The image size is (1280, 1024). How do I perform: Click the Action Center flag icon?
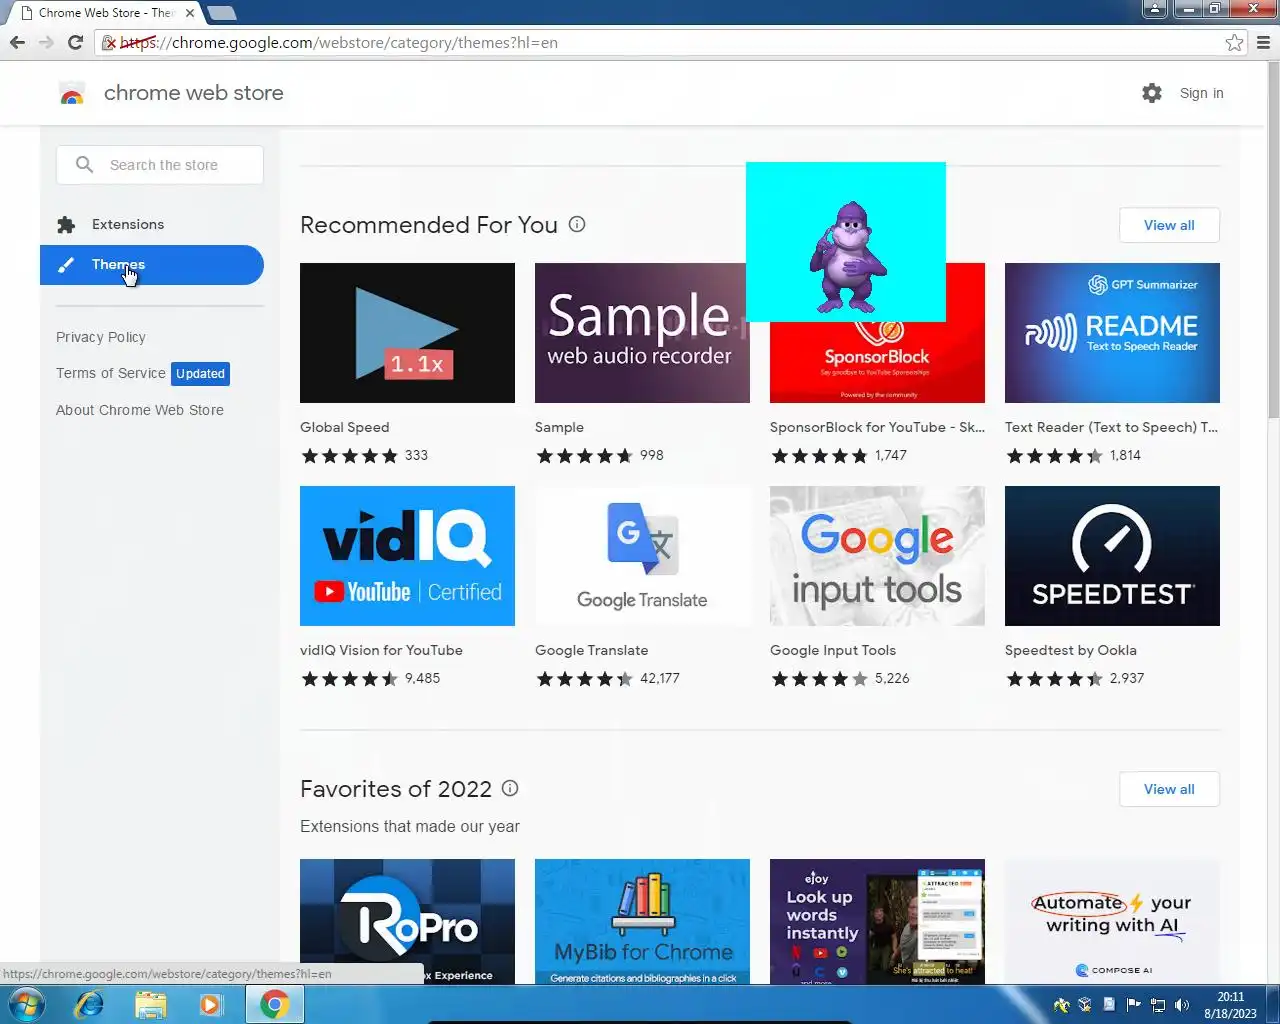(1133, 1005)
